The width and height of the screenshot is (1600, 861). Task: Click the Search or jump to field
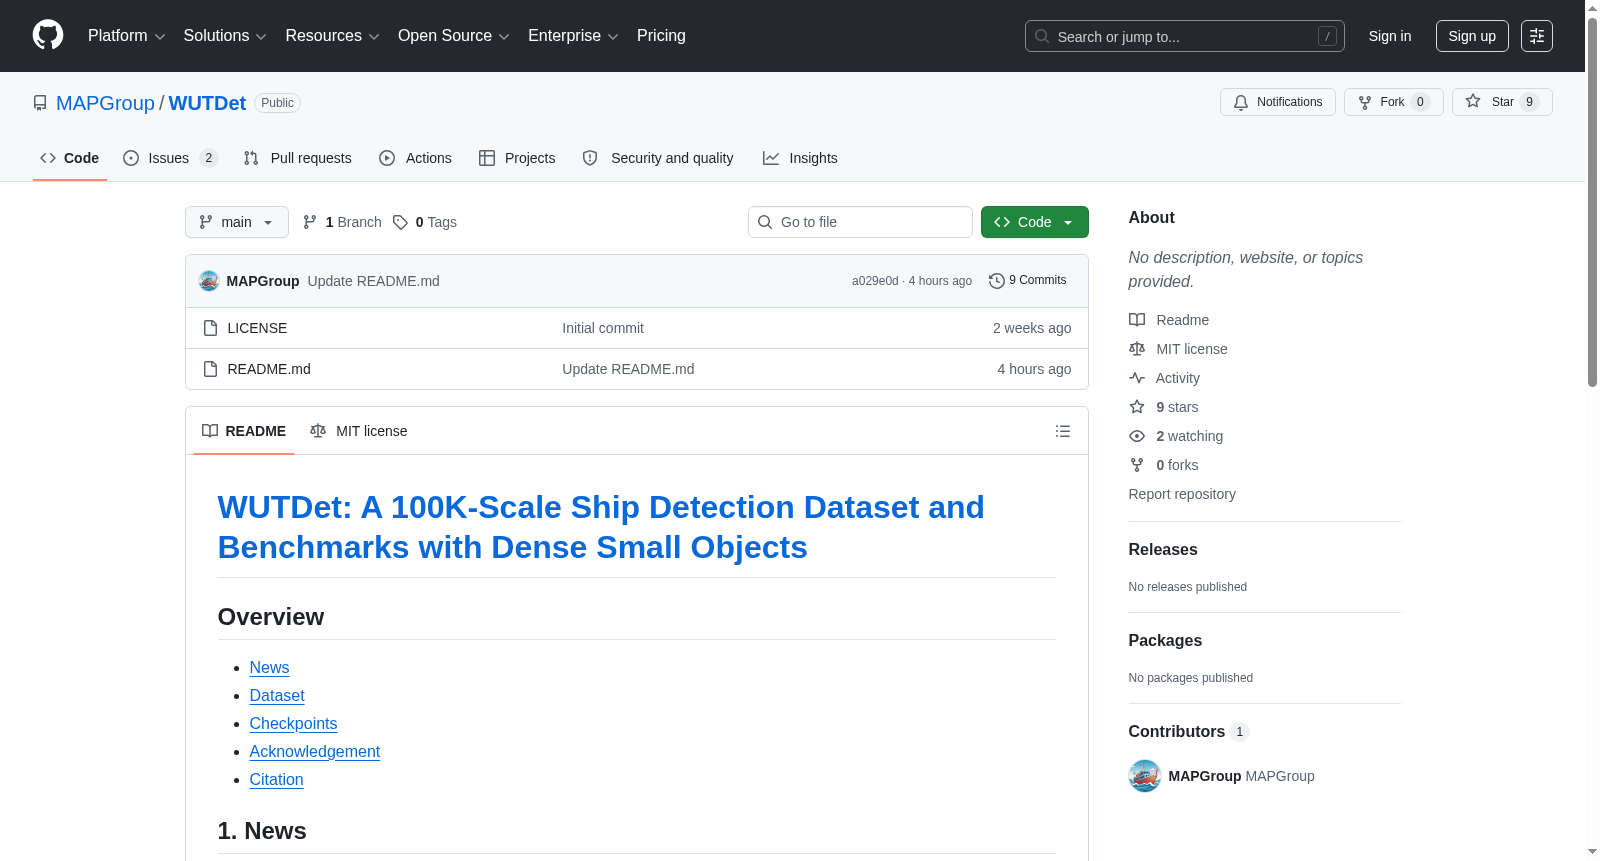pos(1185,36)
